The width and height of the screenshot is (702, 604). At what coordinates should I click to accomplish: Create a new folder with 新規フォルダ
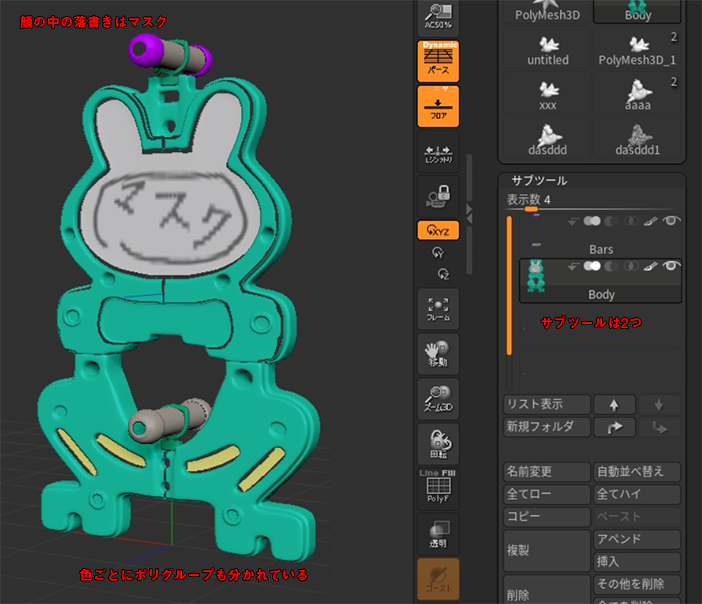(x=547, y=427)
